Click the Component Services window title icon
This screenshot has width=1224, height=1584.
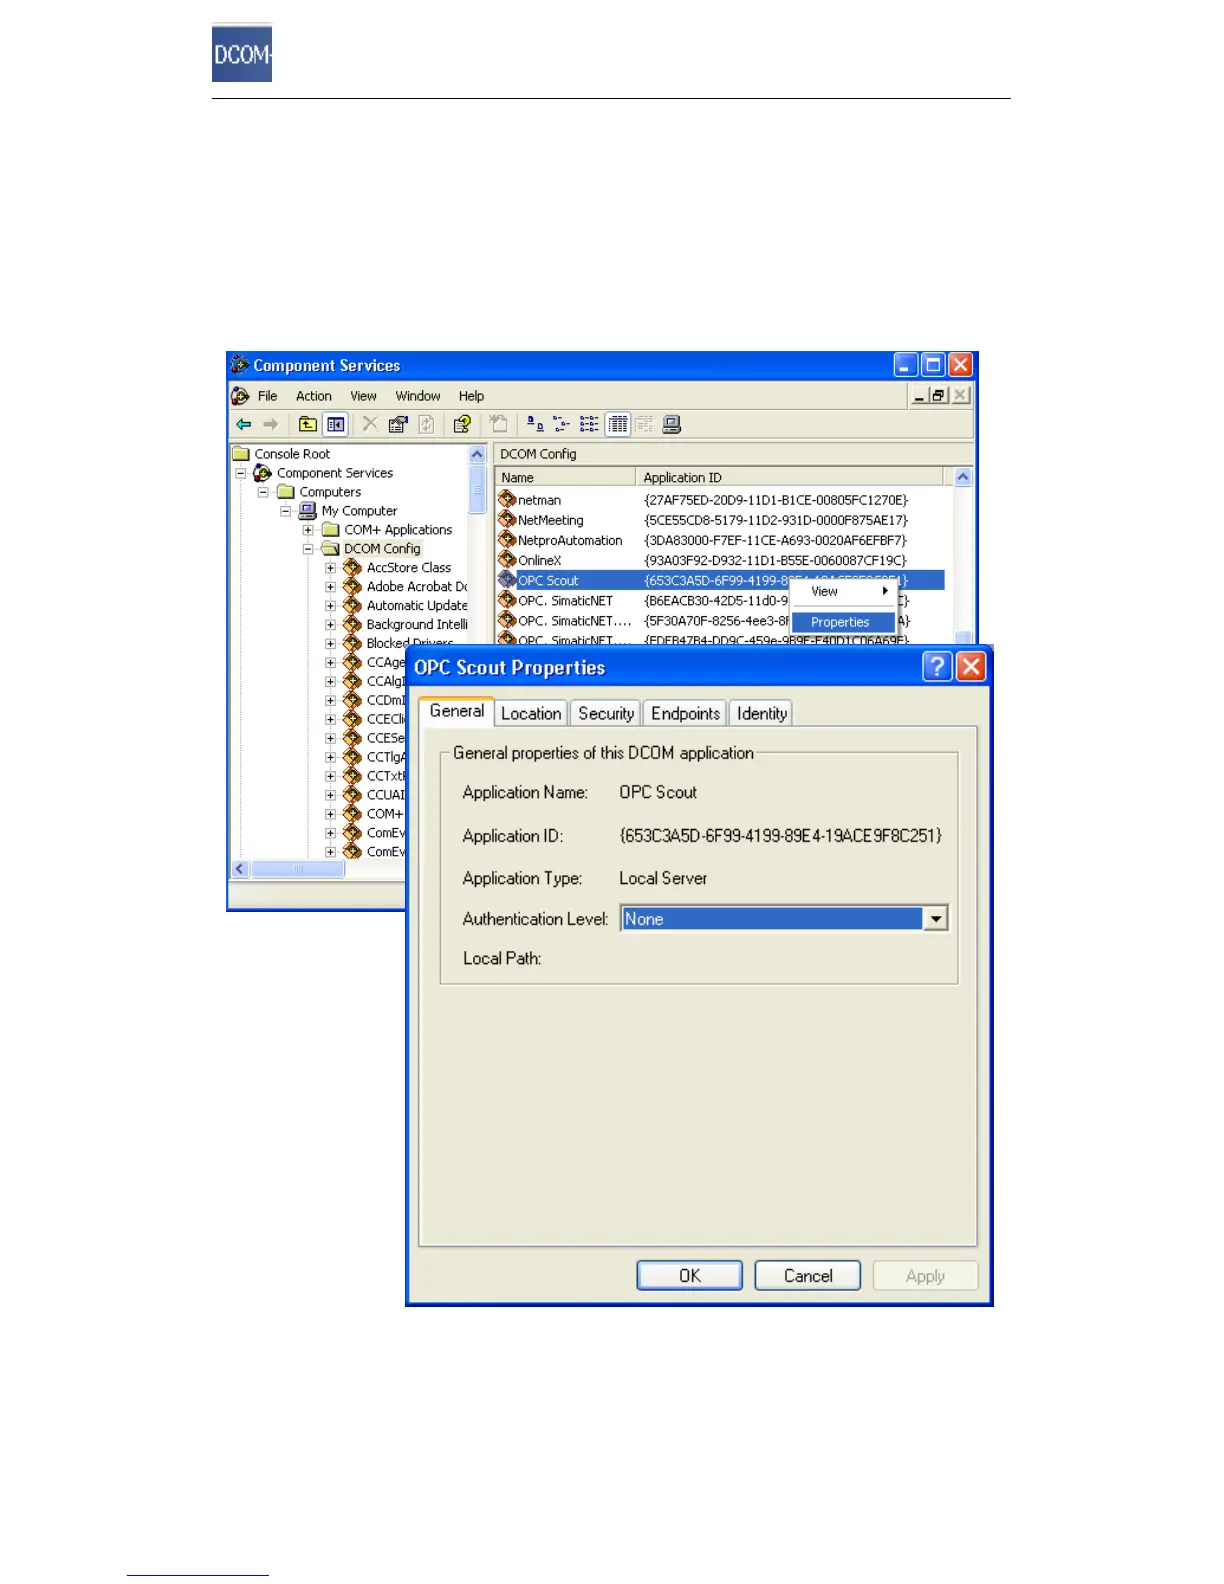click(240, 365)
